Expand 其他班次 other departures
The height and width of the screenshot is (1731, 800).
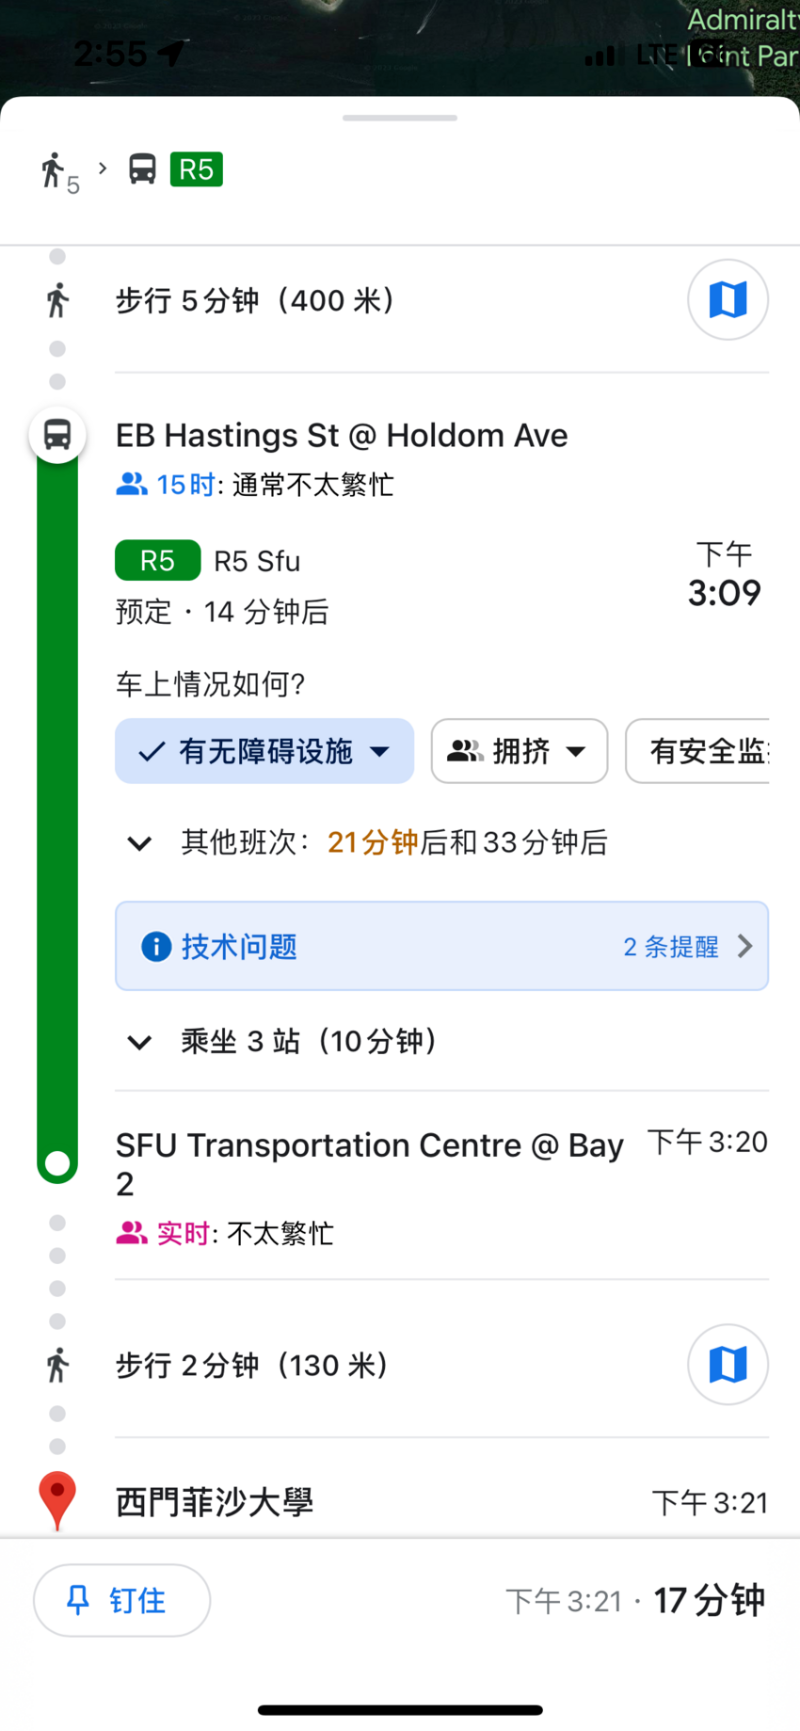140,843
